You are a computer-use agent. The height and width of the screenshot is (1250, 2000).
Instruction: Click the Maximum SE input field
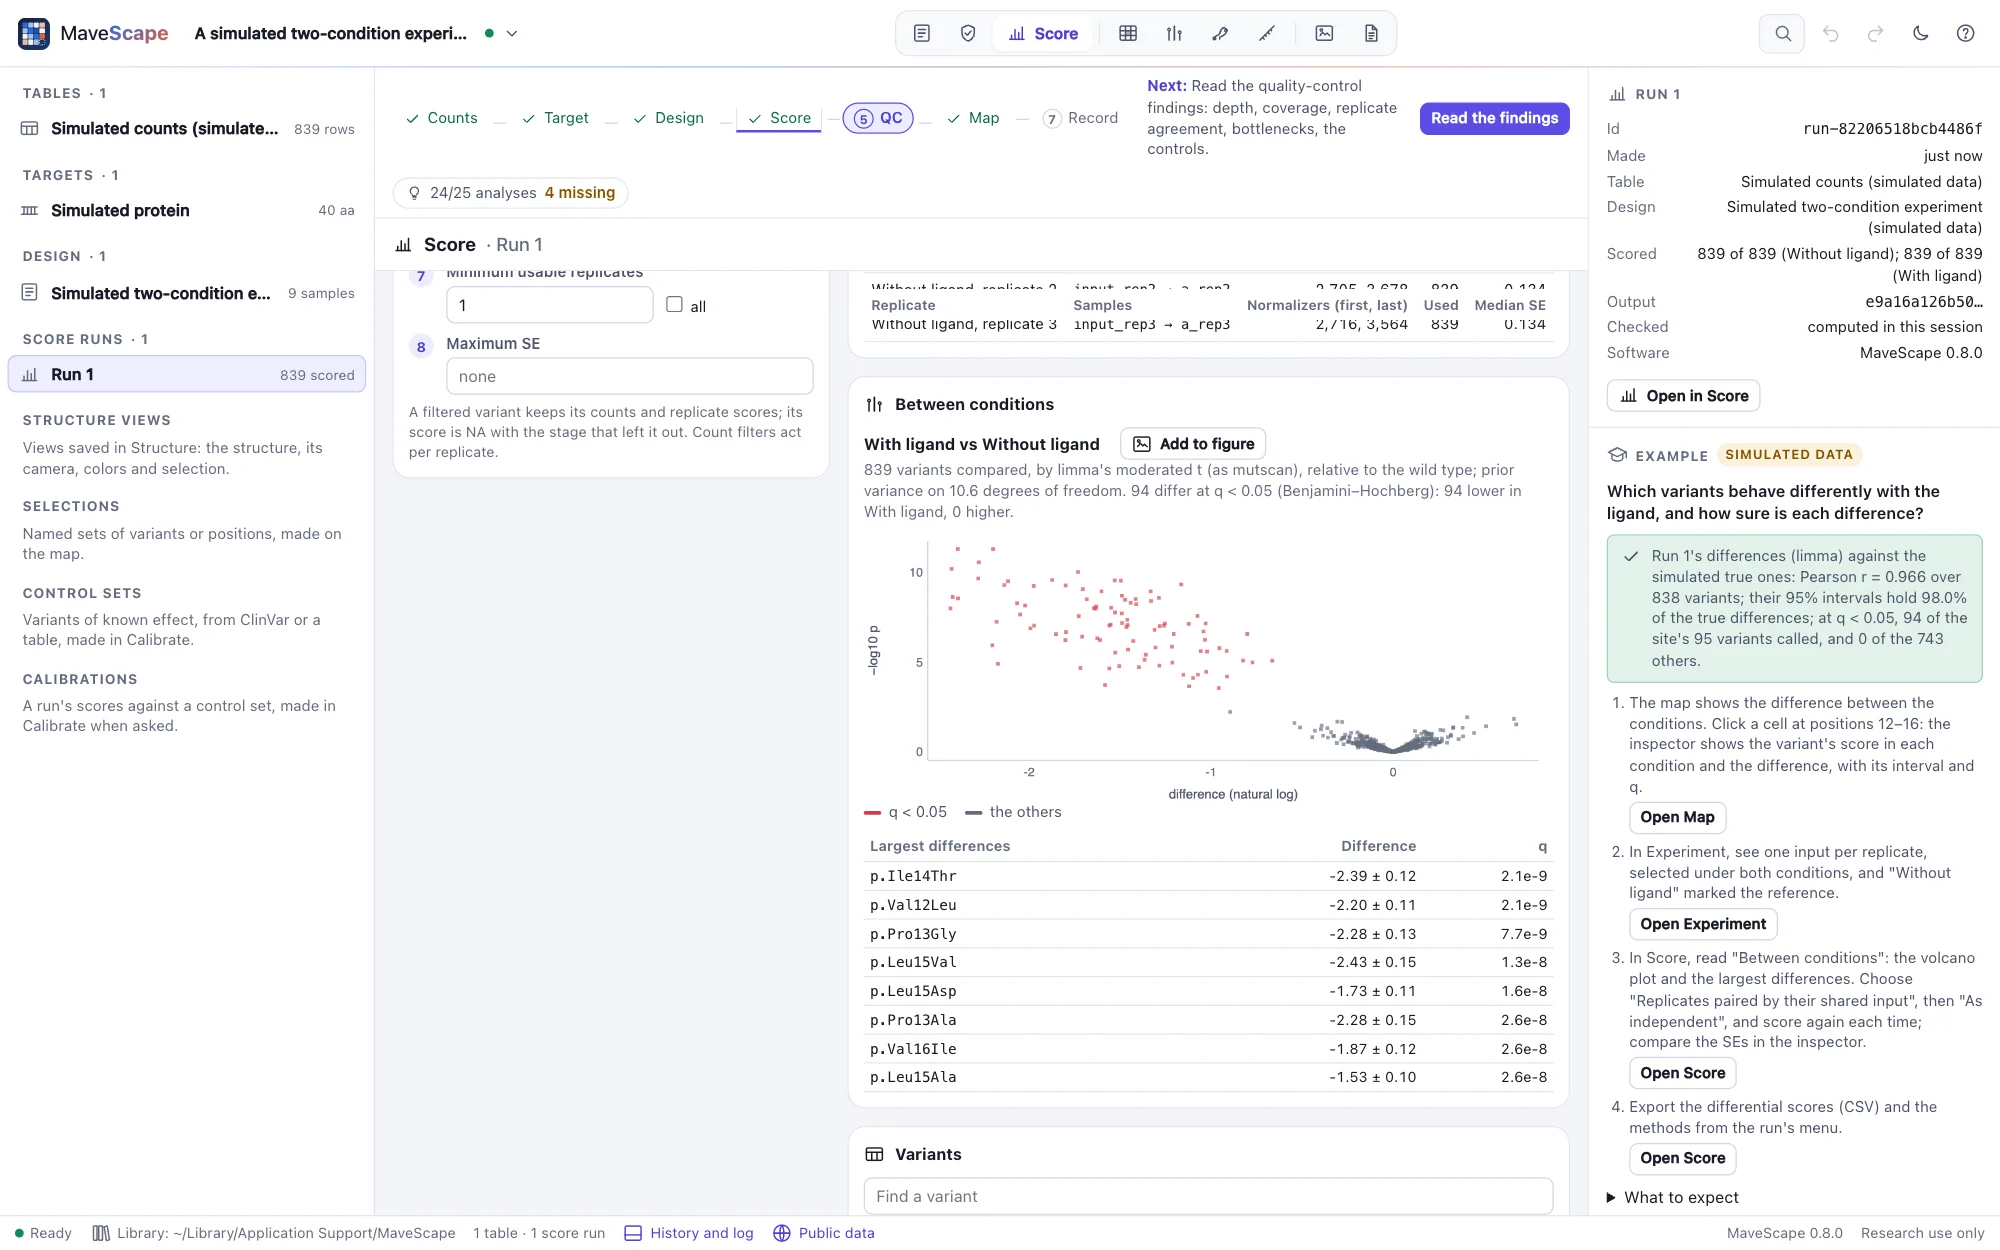pyautogui.click(x=630, y=377)
